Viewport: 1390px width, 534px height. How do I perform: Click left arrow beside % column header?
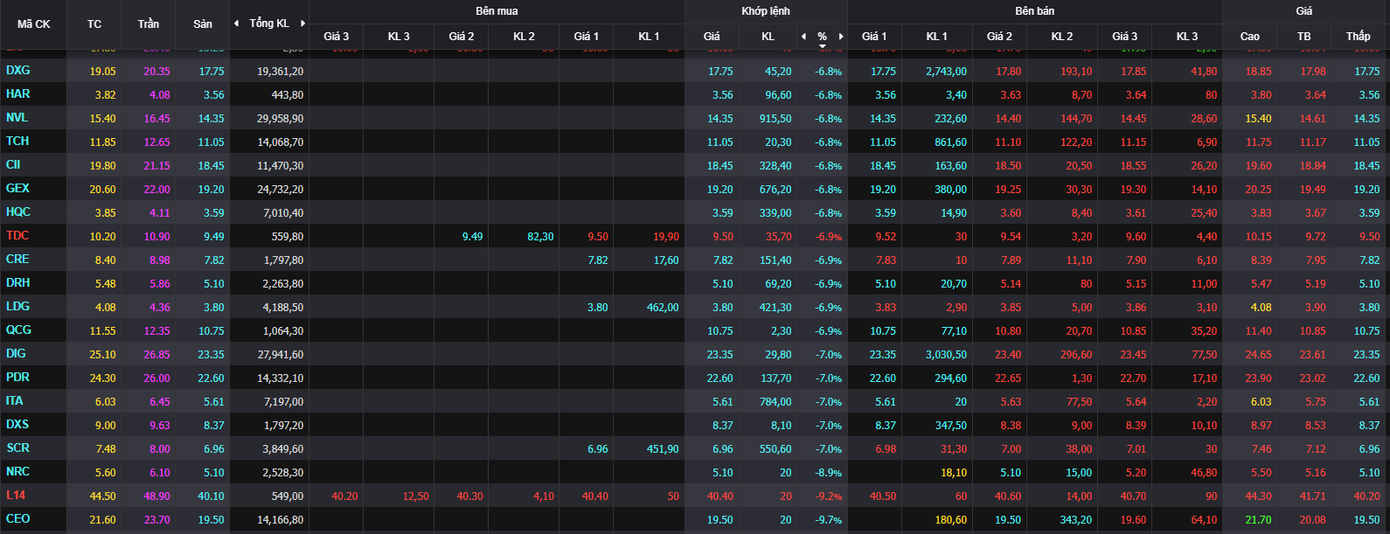tap(803, 36)
